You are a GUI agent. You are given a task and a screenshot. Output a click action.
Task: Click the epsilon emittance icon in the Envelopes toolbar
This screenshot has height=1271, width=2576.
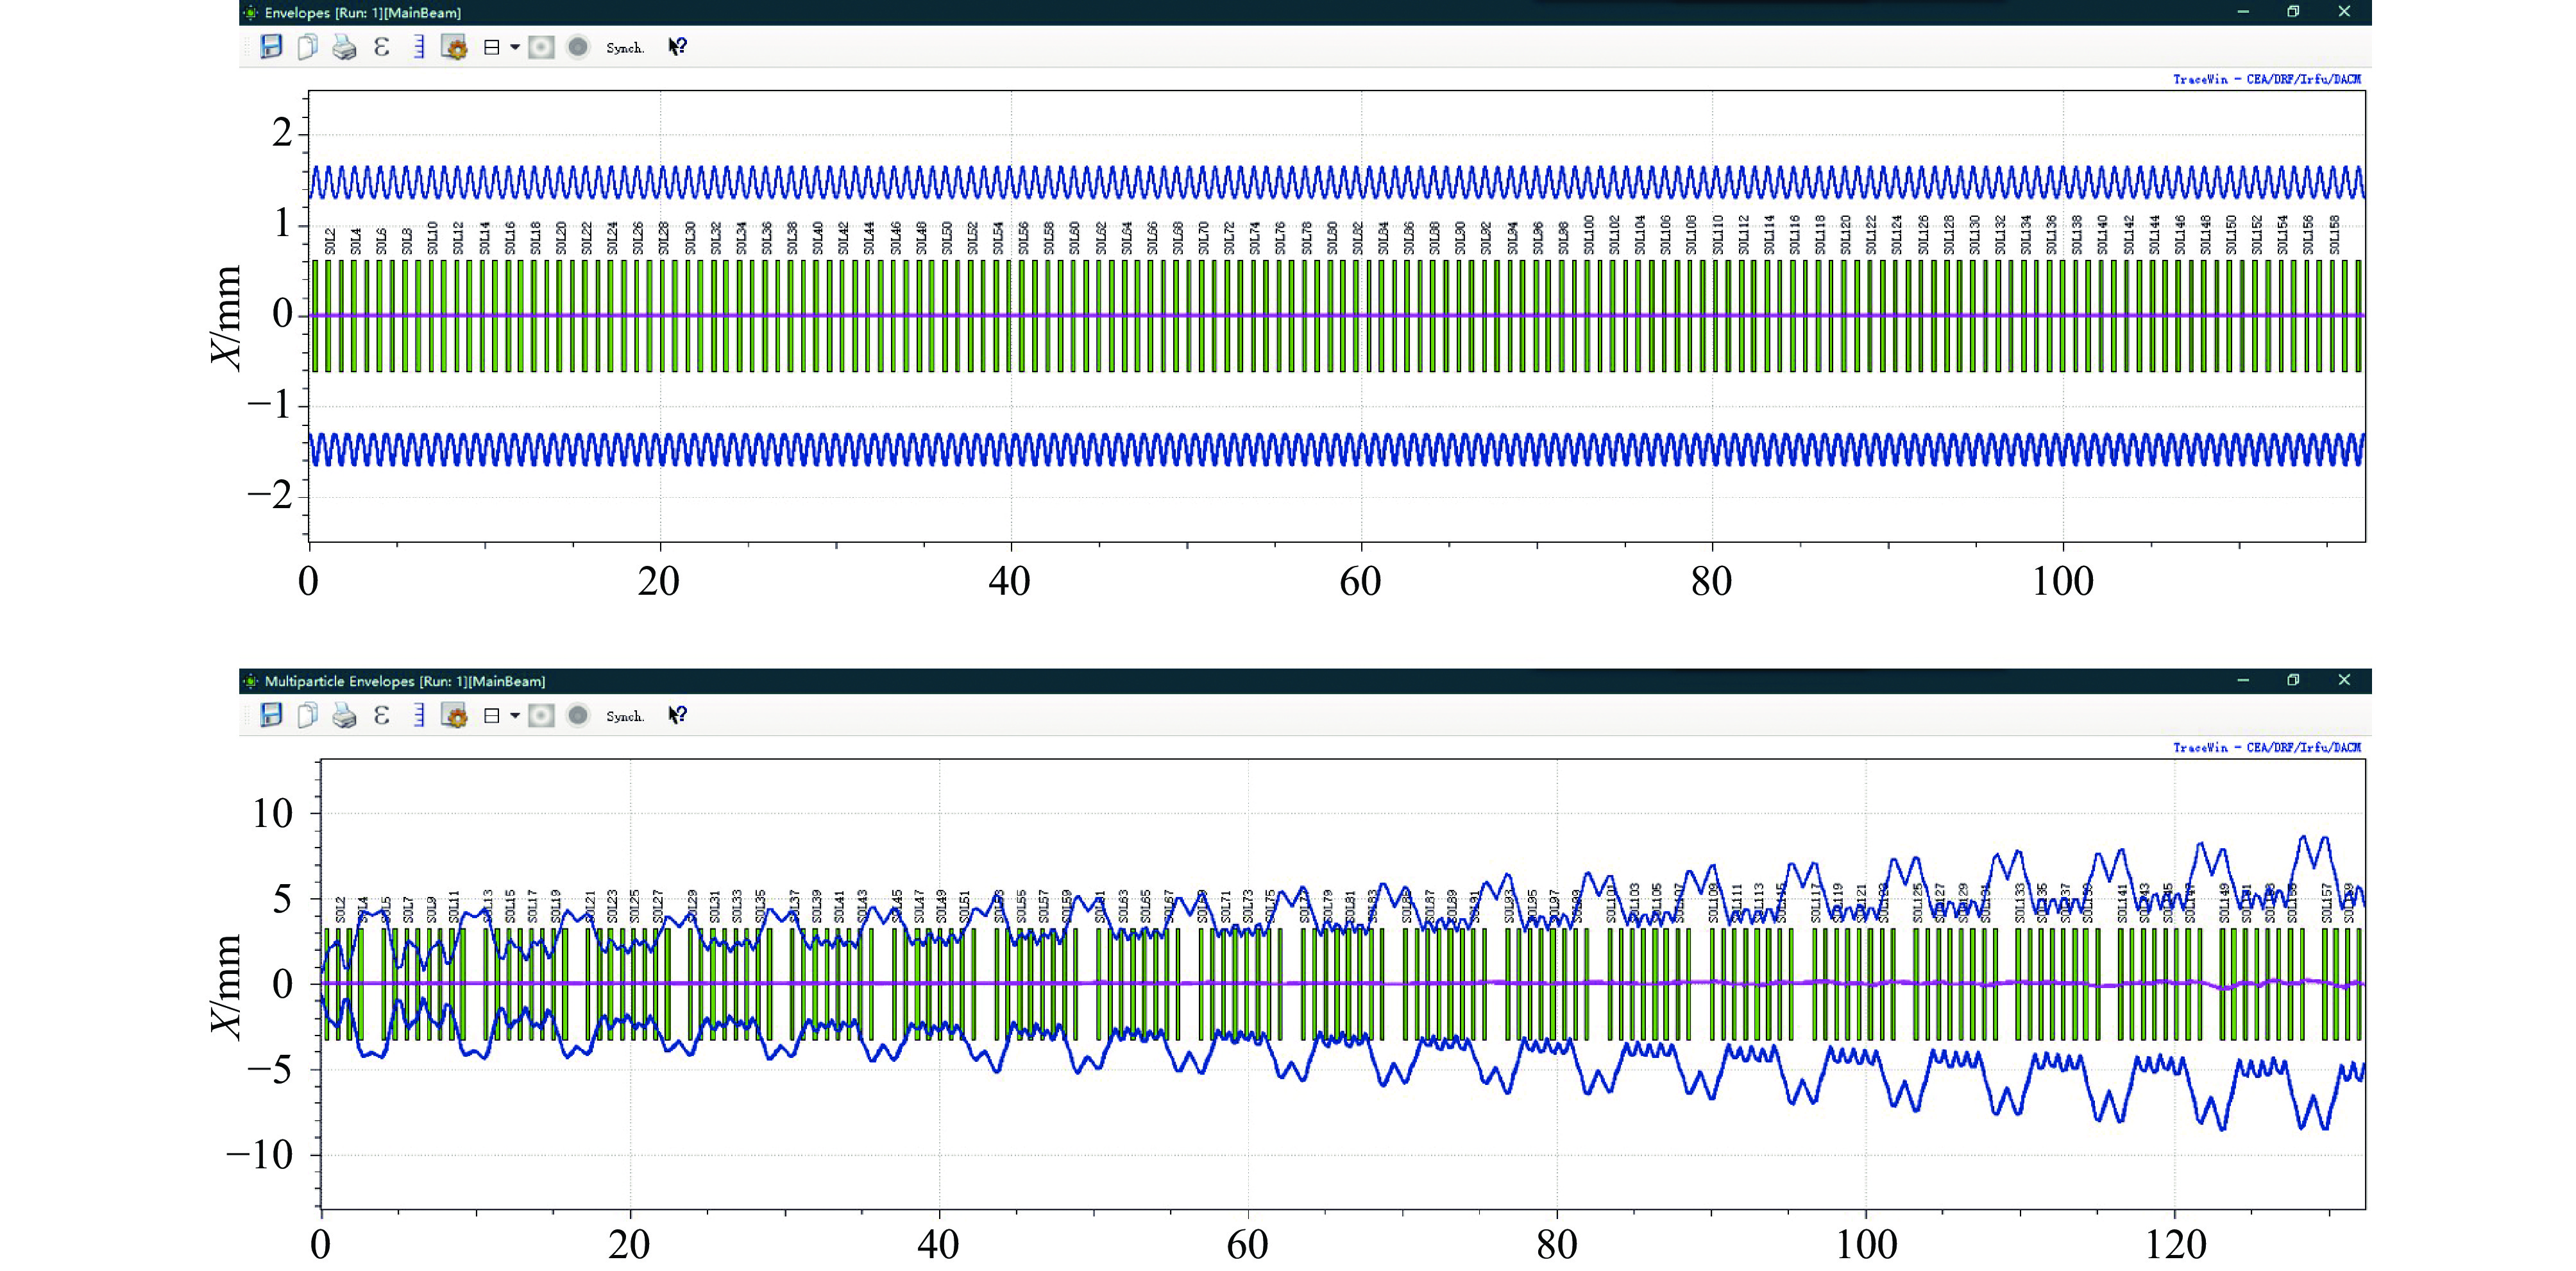click(x=381, y=47)
